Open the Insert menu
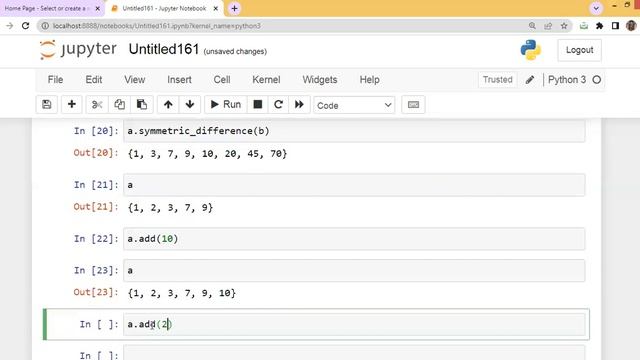640x360 pixels. [x=179, y=80]
